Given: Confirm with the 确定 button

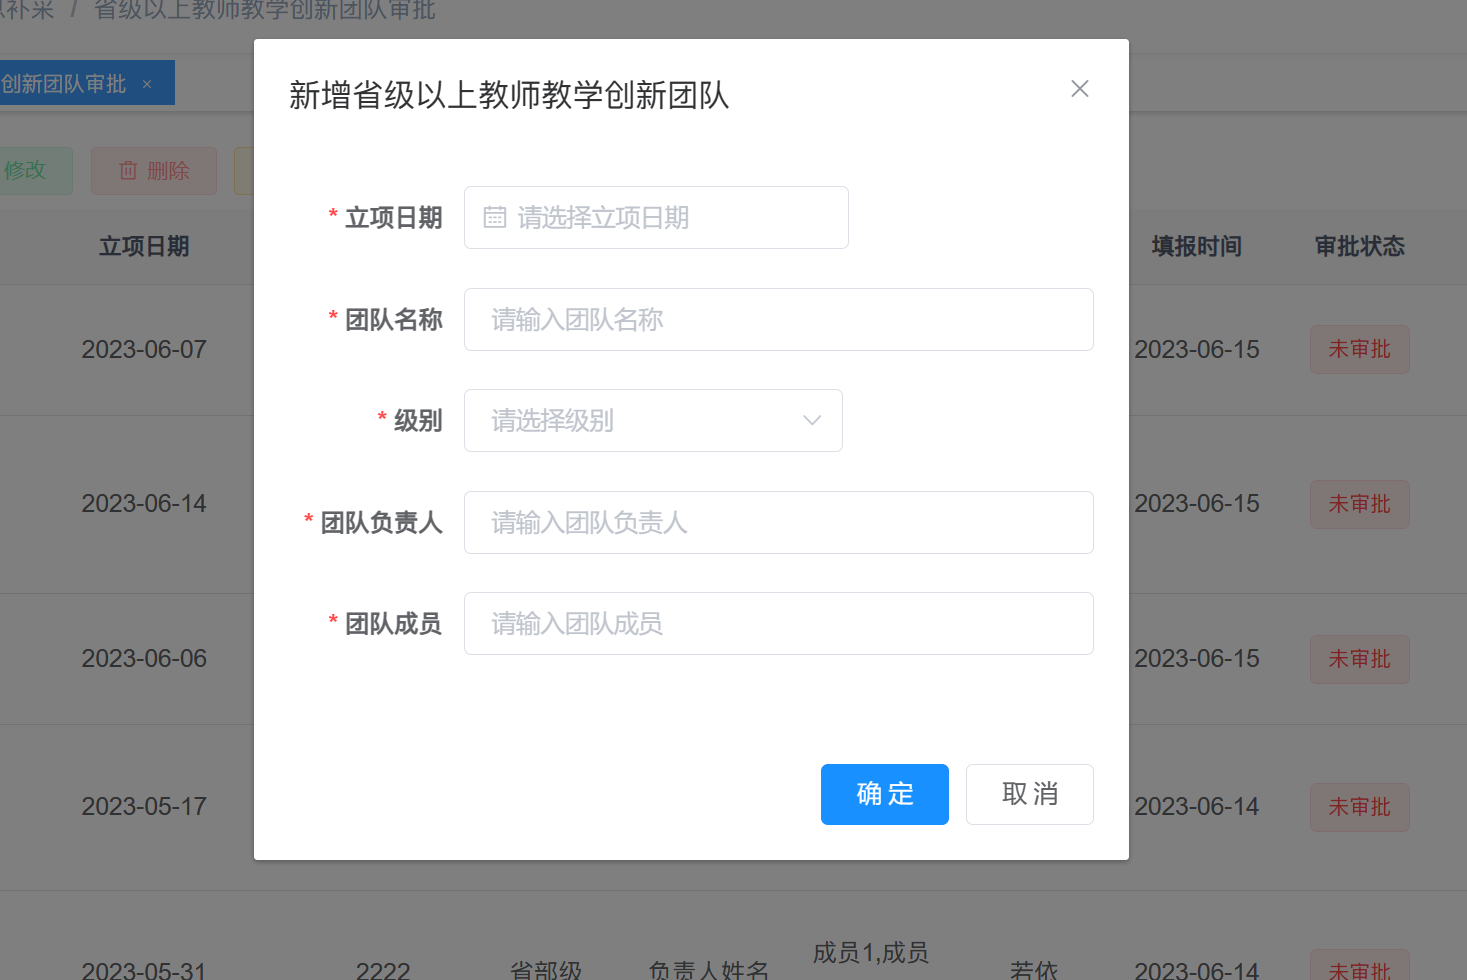Looking at the screenshot, I should click(x=884, y=794).
